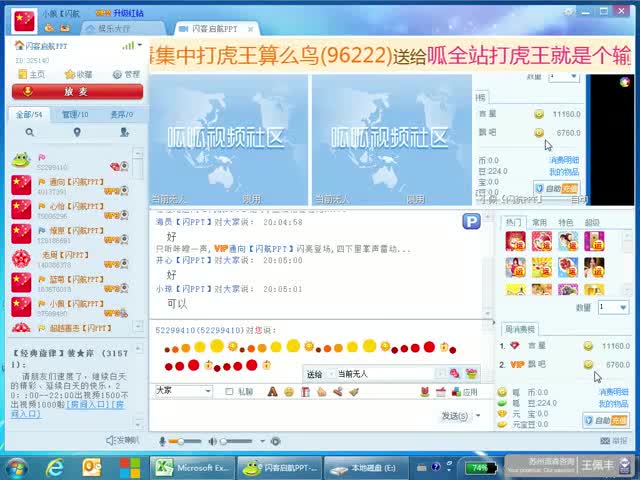Pick the third gift in the second row
Screen dimensions: 640x480
click(x=568, y=268)
